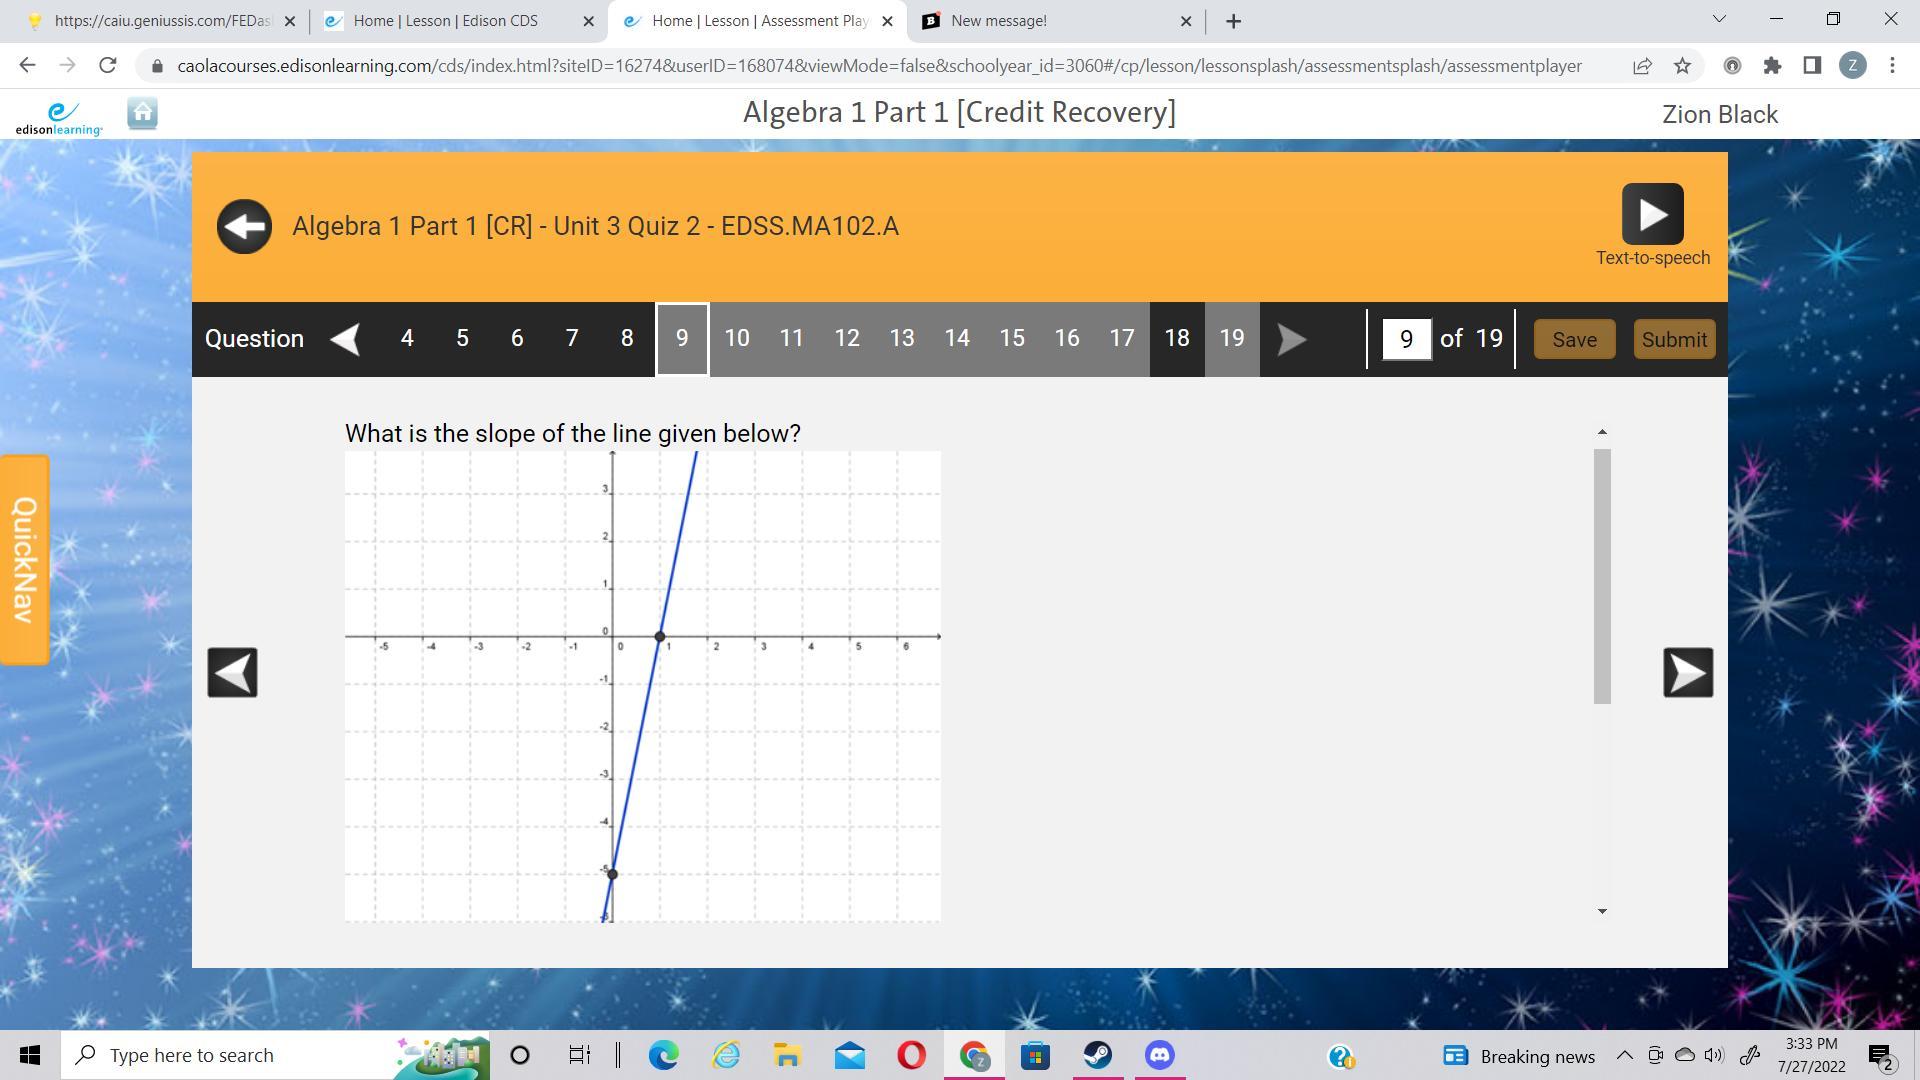Click the home icon next to the Edison logo
The image size is (1920, 1080).
[x=143, y=114]
